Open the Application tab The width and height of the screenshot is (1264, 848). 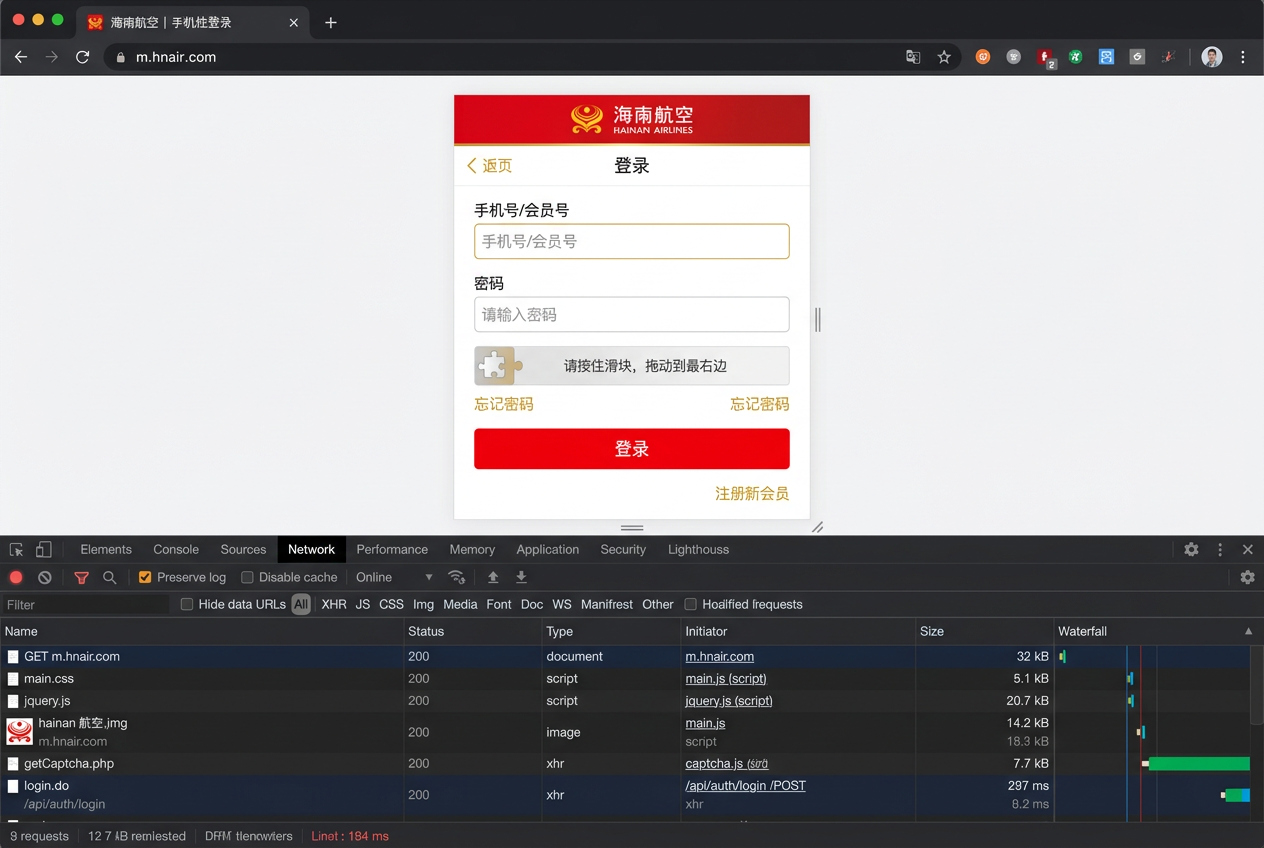[x=547, y=550]
